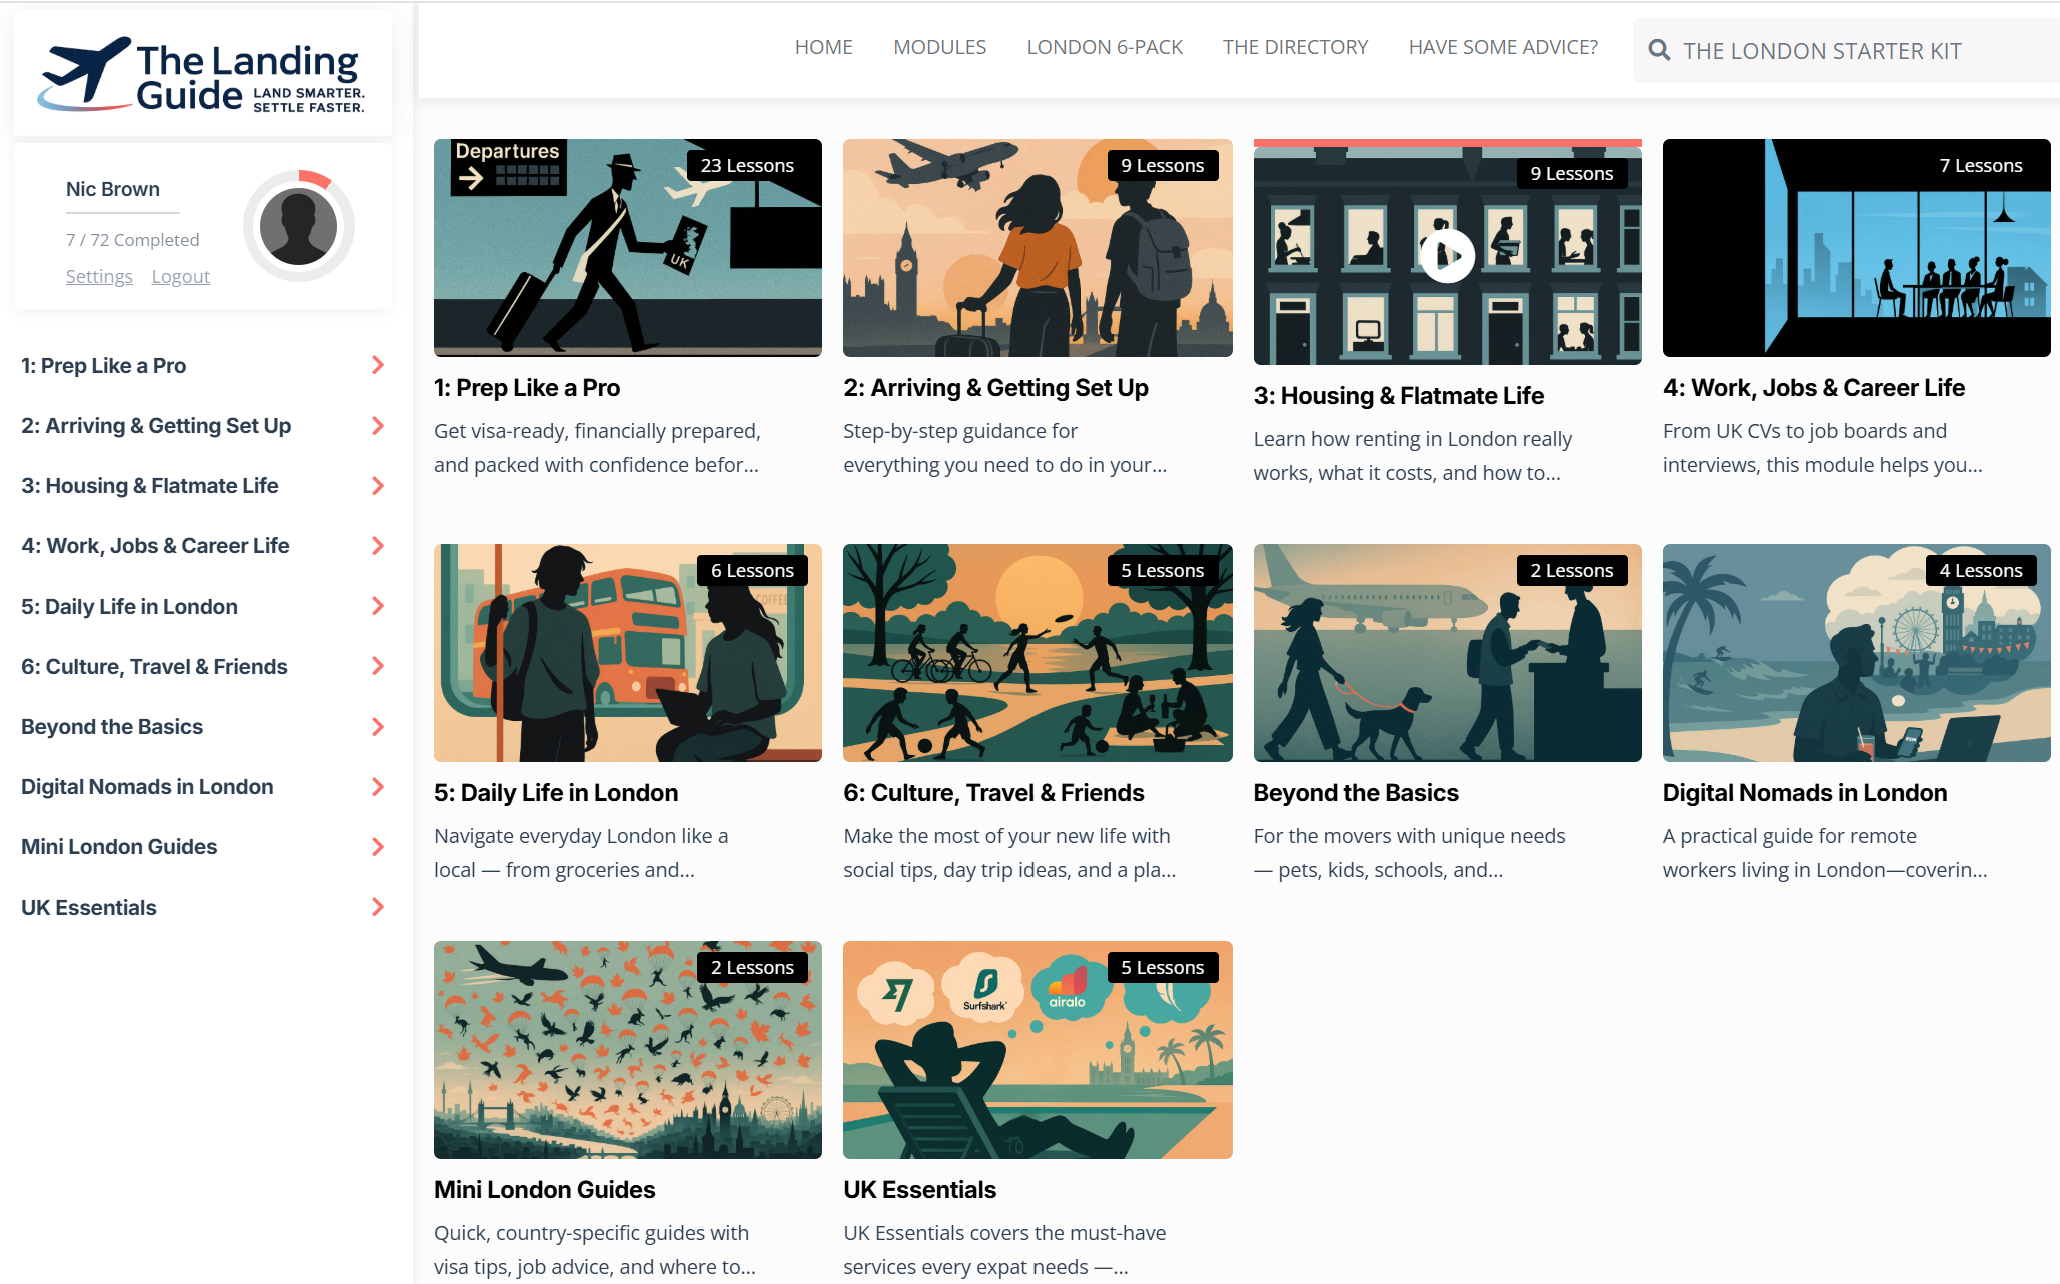2060x1284 pixels.
Task: Click the Logout link
Action: [181, 277]
